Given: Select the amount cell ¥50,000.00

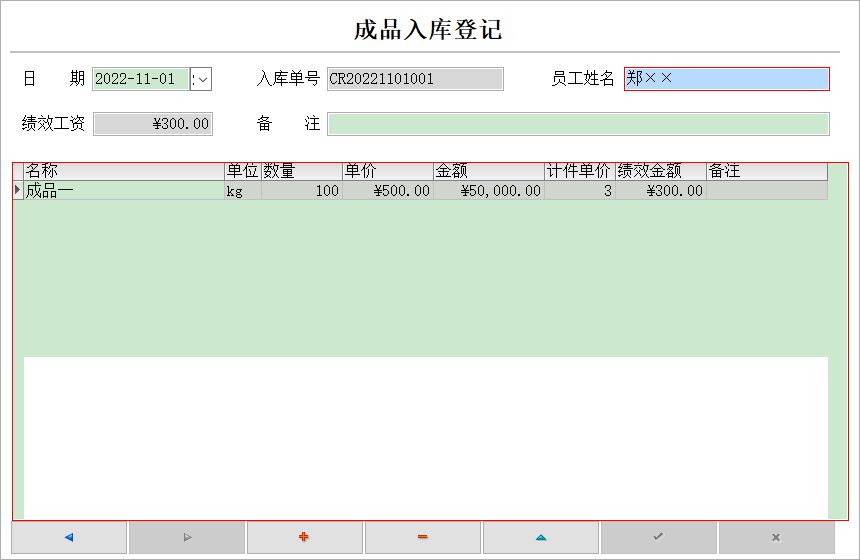Looking at the screenshot, I should (x=489, y=190).
